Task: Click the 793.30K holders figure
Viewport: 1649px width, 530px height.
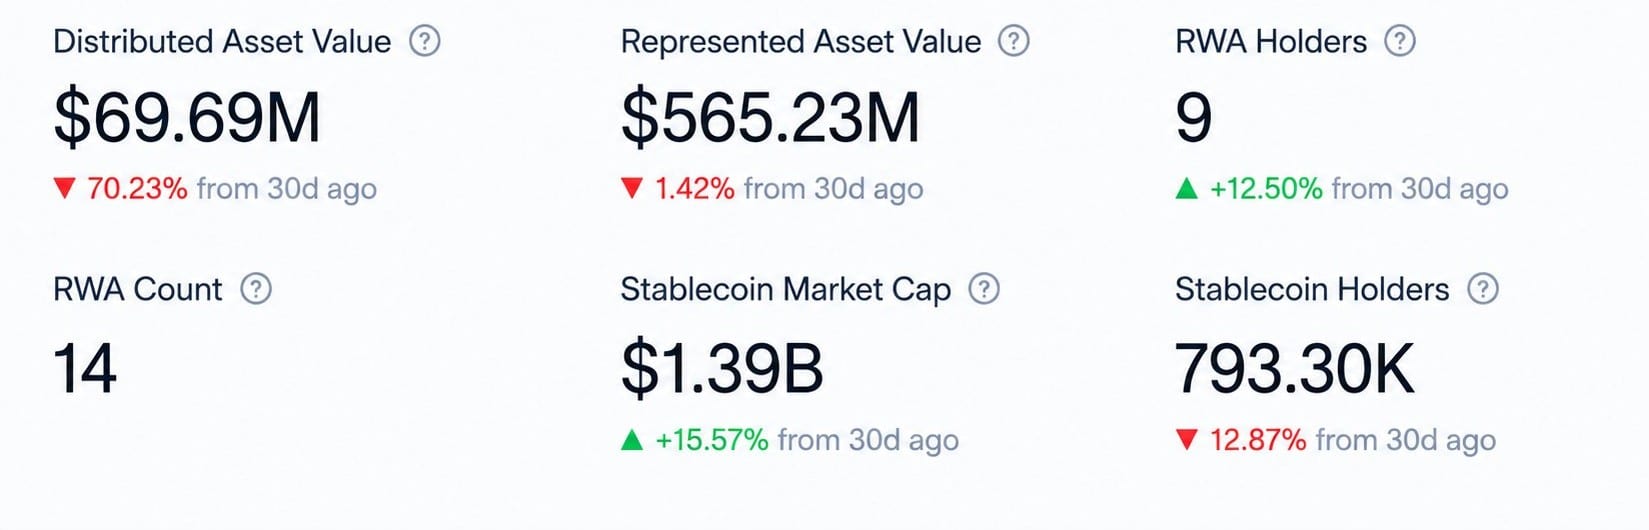Action: coord(1295,368)
